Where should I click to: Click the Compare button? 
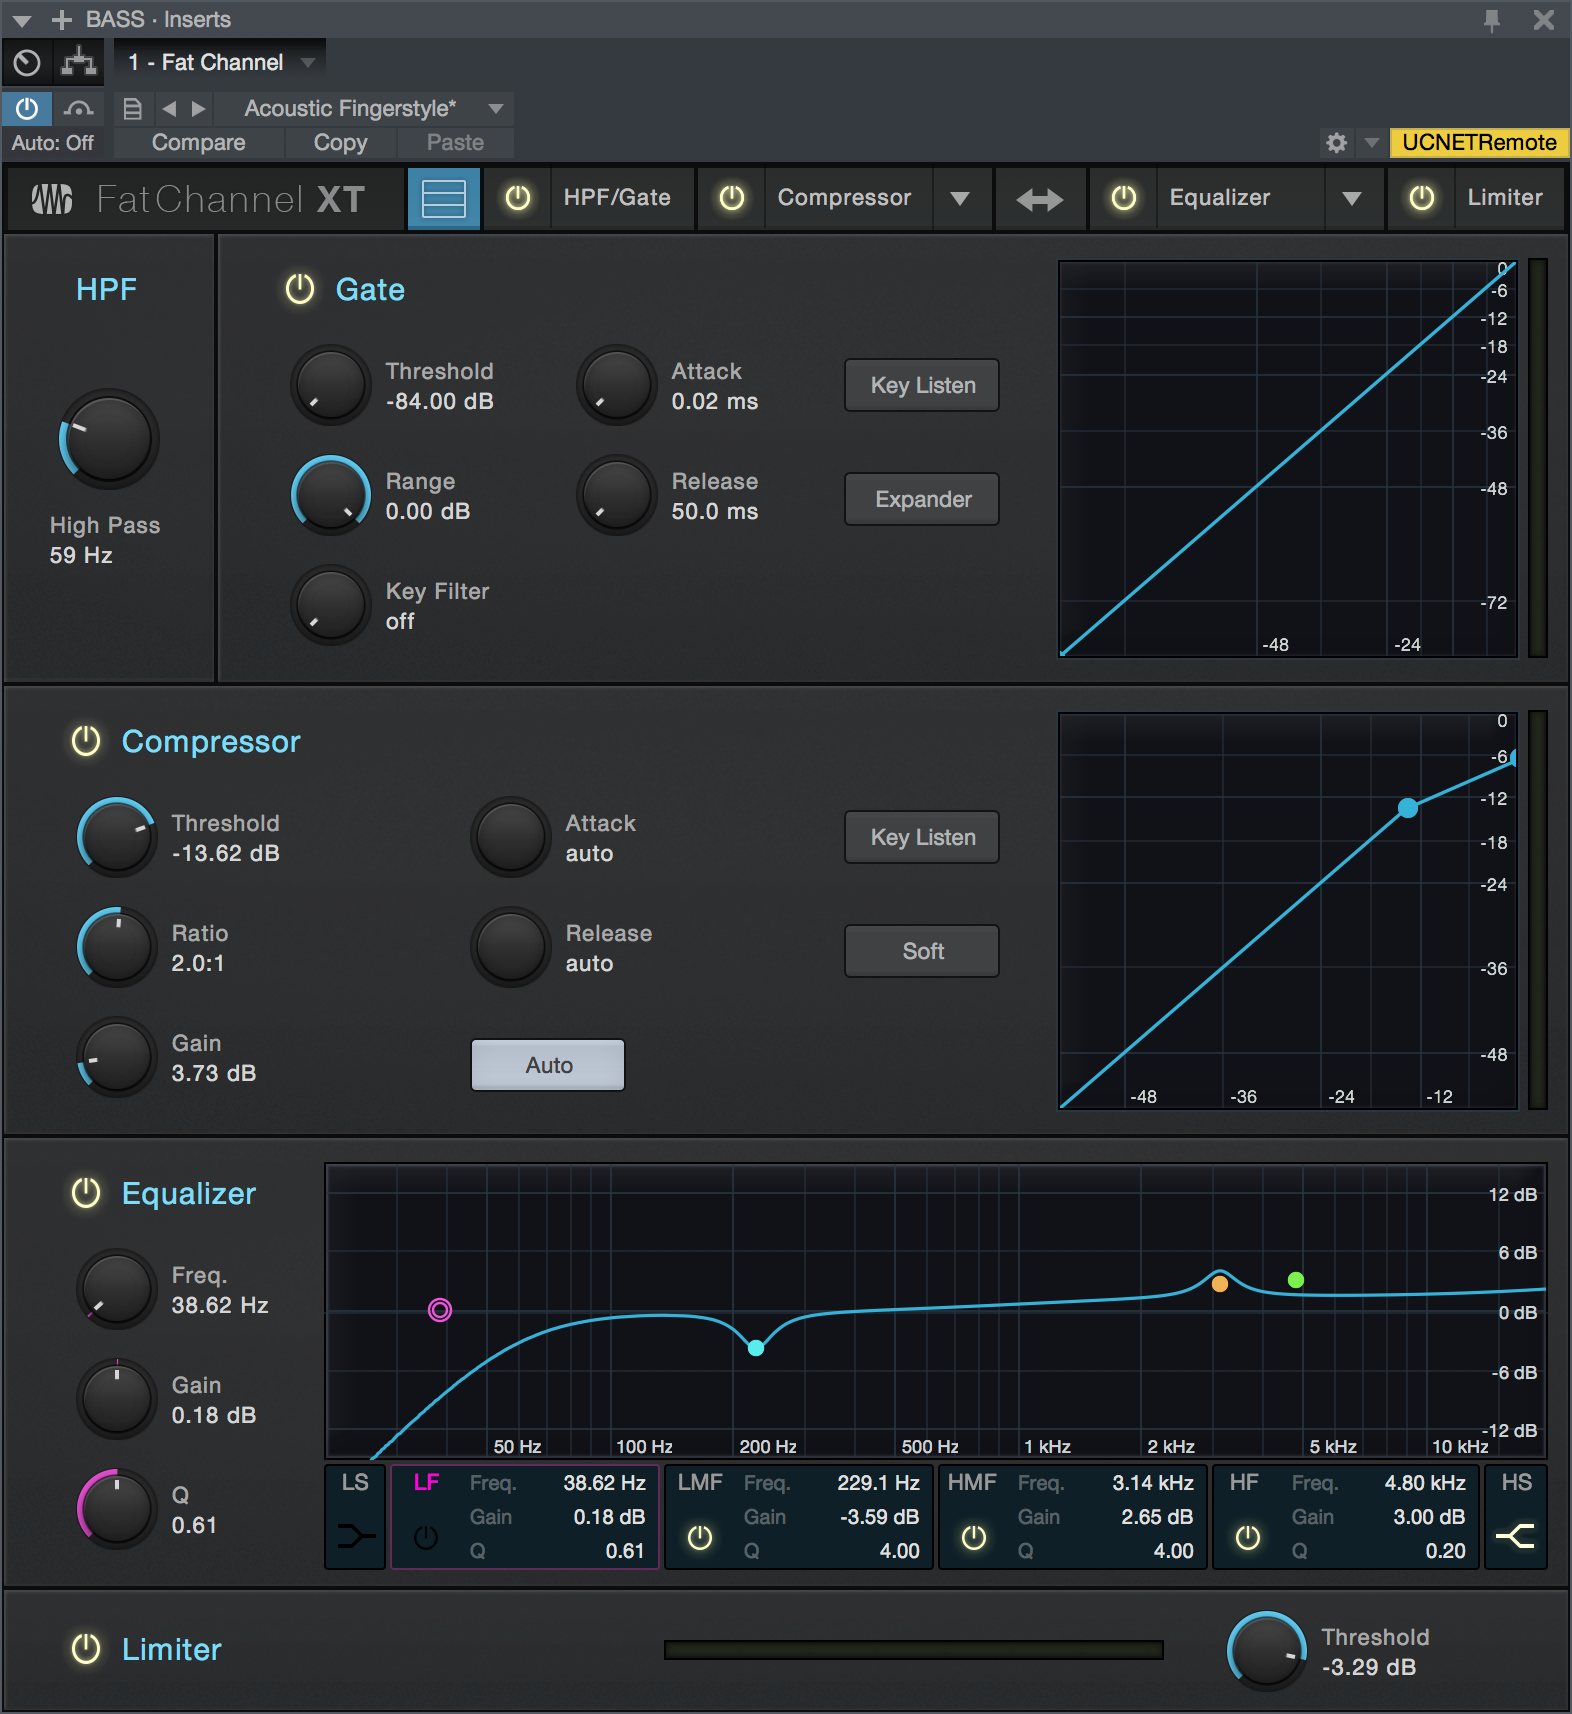point(198,143)
